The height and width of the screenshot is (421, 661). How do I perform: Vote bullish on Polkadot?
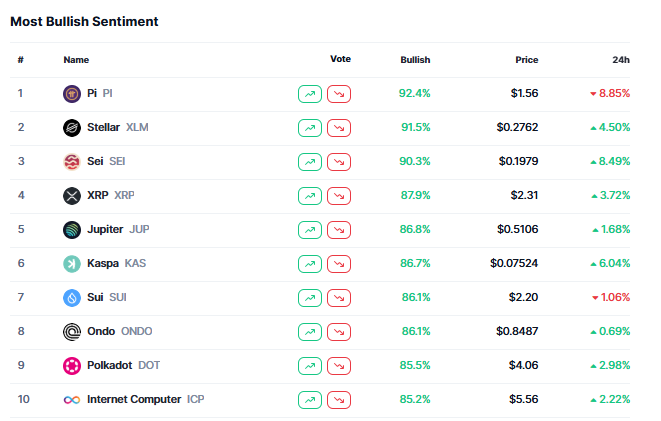[310, 366]
